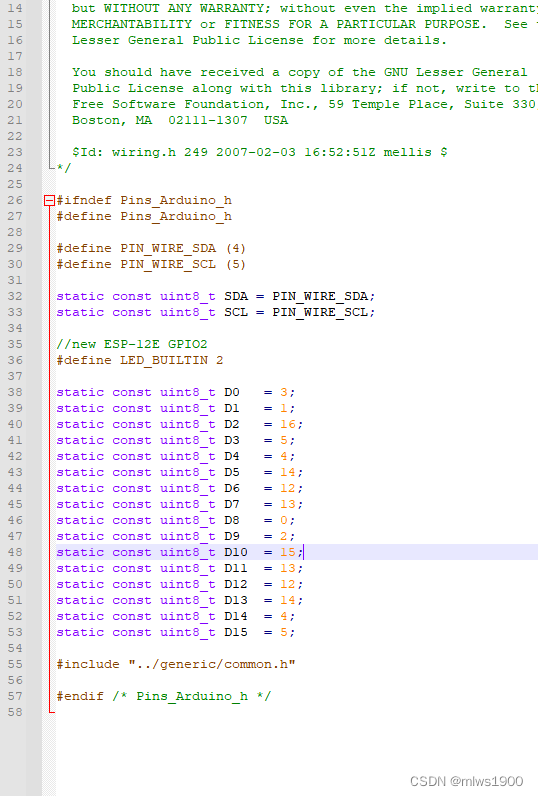Click the comment end '*/' on line 24
The image size is (538, 796).
[x=64, y=168]
